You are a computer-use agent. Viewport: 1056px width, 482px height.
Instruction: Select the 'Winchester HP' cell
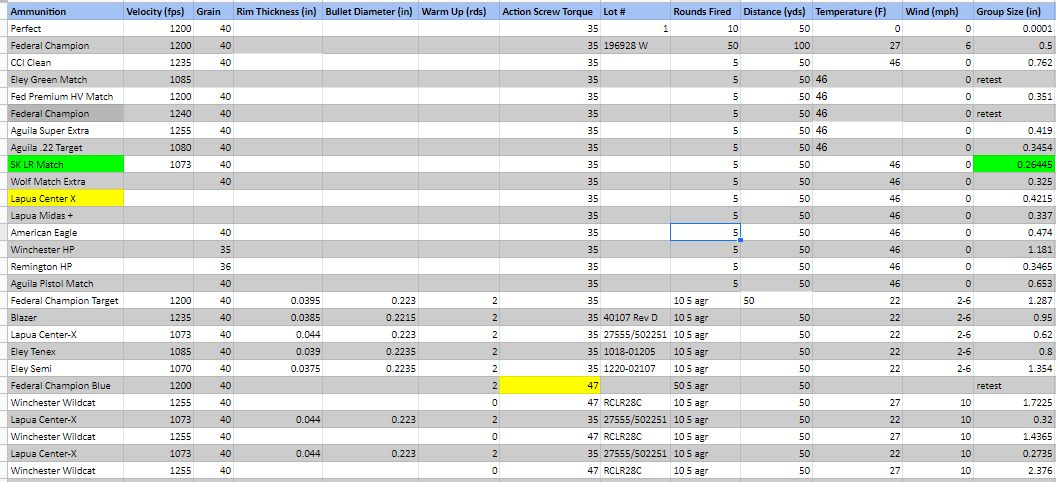[67, 249]
